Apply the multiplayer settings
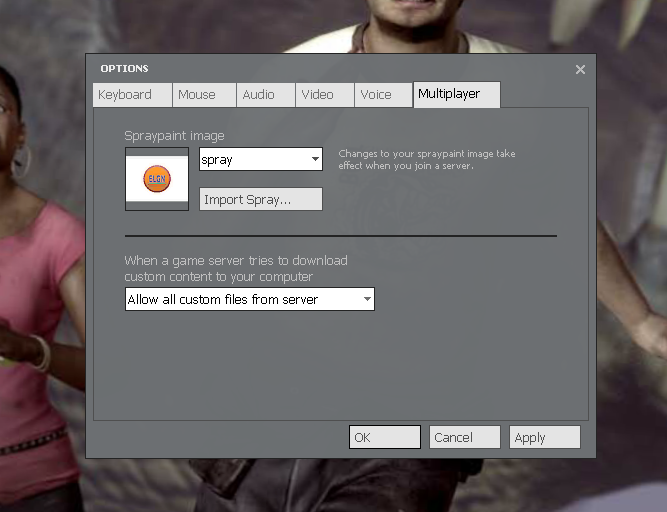 (x=544, y=437)
